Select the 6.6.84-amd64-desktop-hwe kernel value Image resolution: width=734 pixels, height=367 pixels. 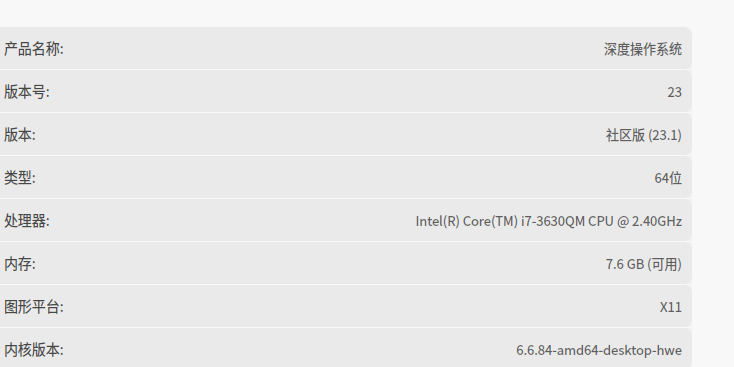599,350
